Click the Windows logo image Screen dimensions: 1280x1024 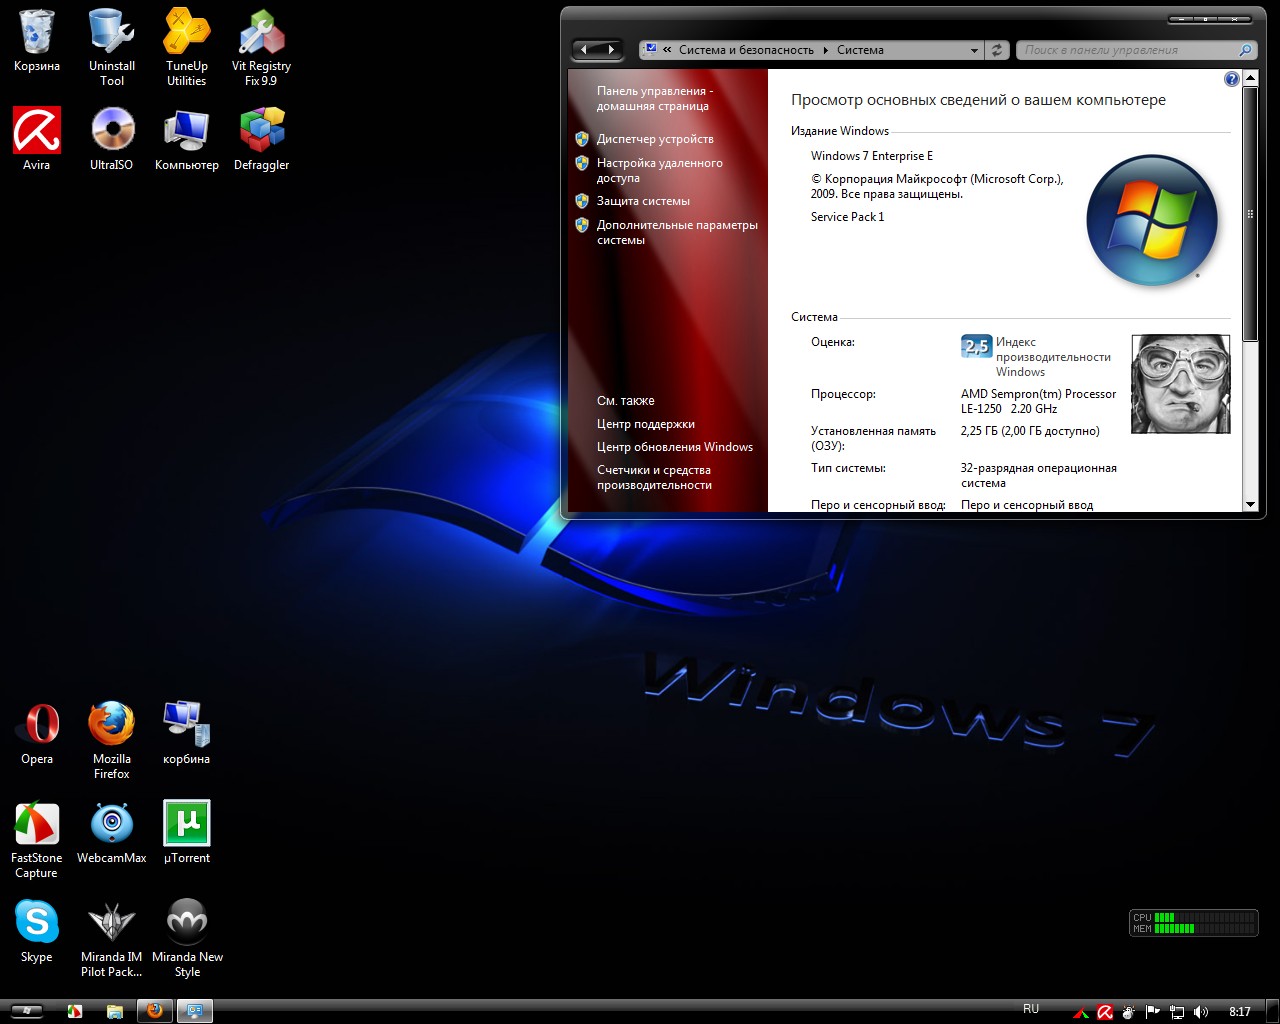pyautogui.click(x=1152, y=220)
